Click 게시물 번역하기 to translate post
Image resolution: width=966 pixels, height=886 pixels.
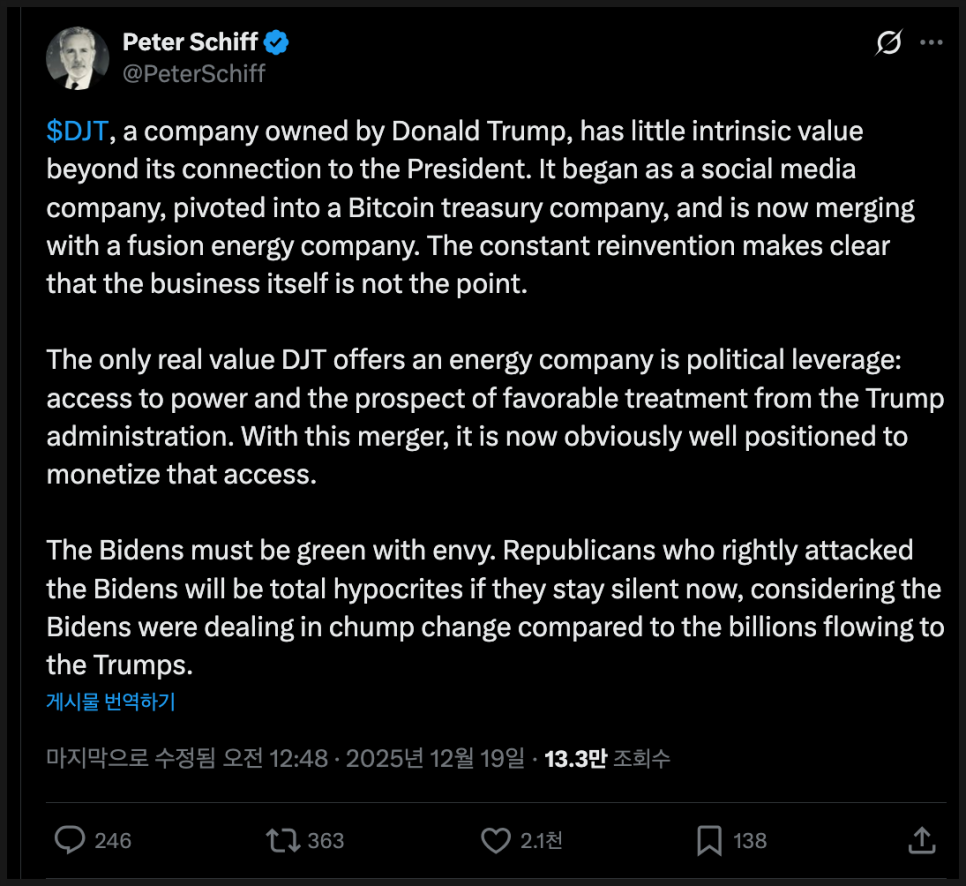(110, 702)
